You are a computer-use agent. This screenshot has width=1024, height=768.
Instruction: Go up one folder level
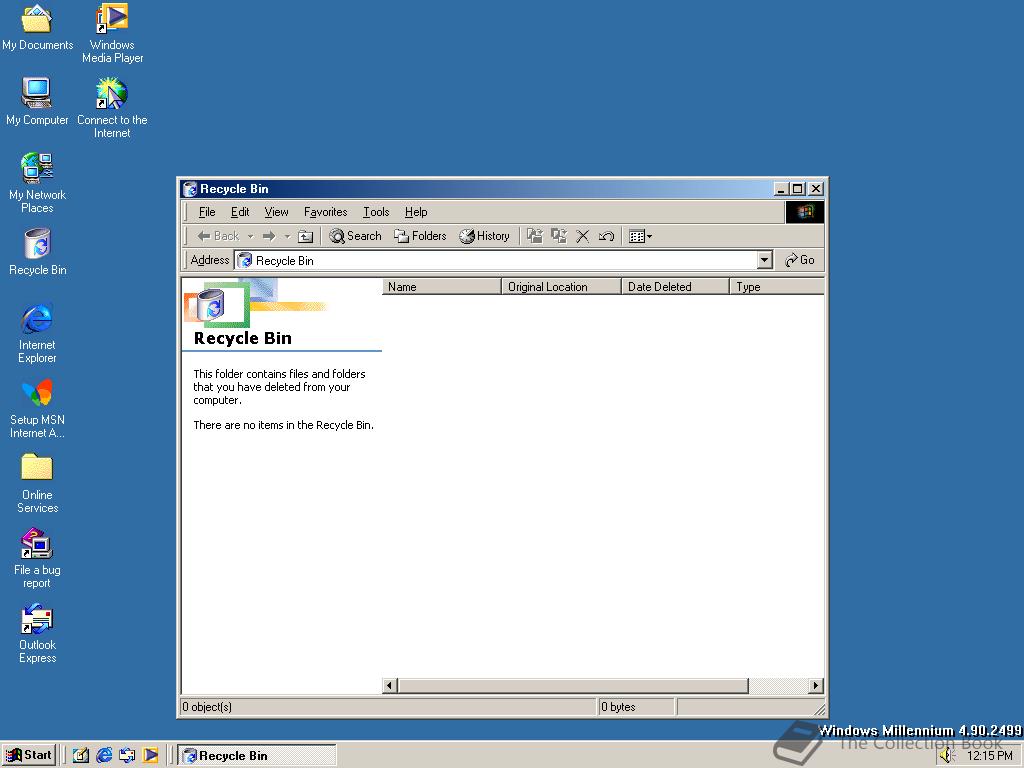(305, 236)
